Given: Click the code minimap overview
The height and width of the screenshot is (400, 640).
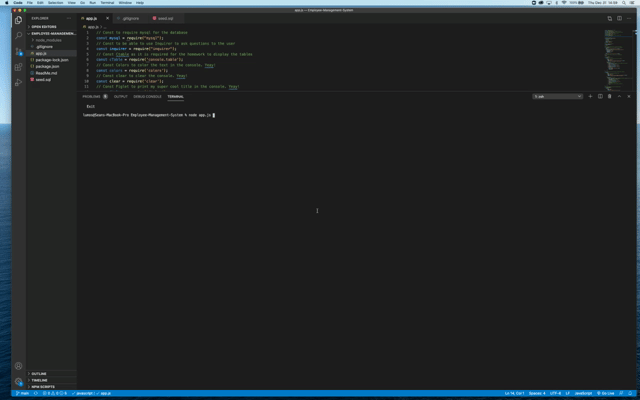Looking at the screenshot, I should click(618, 59).
